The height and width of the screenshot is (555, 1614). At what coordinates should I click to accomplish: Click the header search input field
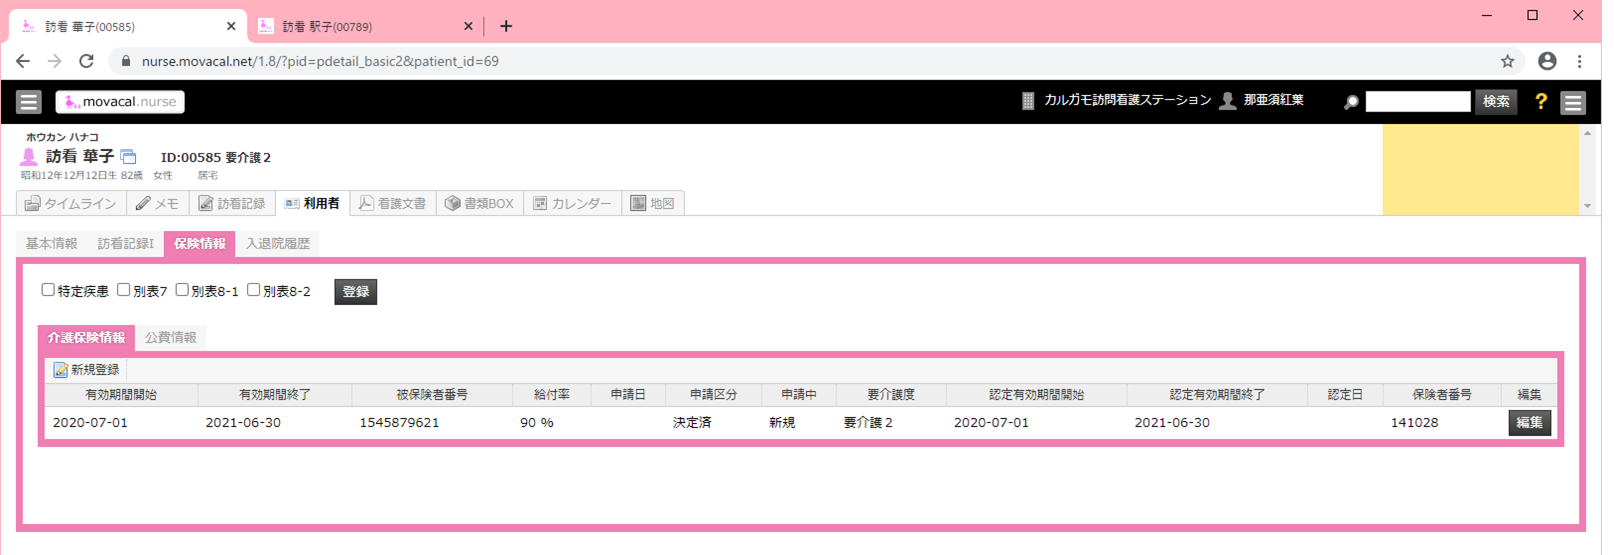(1417, 102)
